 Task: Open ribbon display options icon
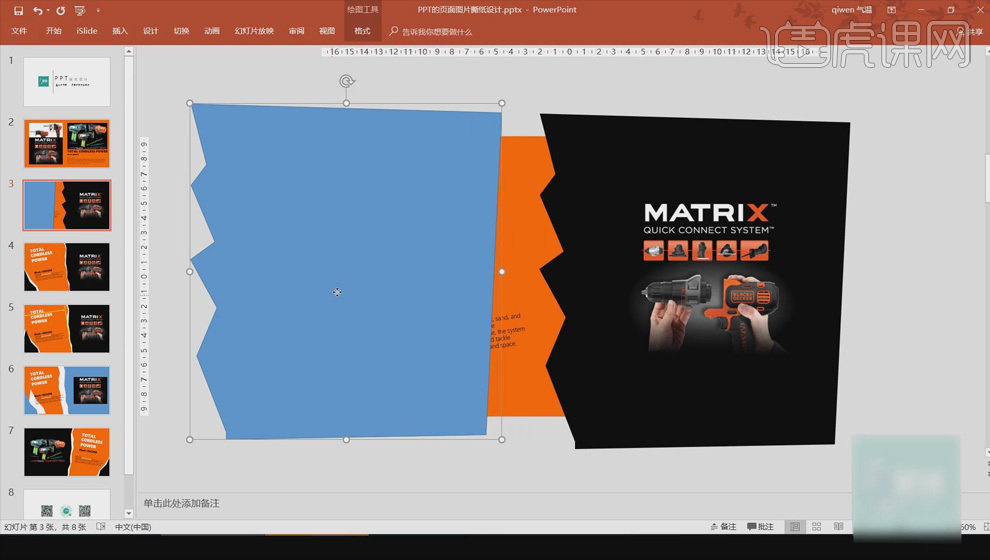click(891, 10)
